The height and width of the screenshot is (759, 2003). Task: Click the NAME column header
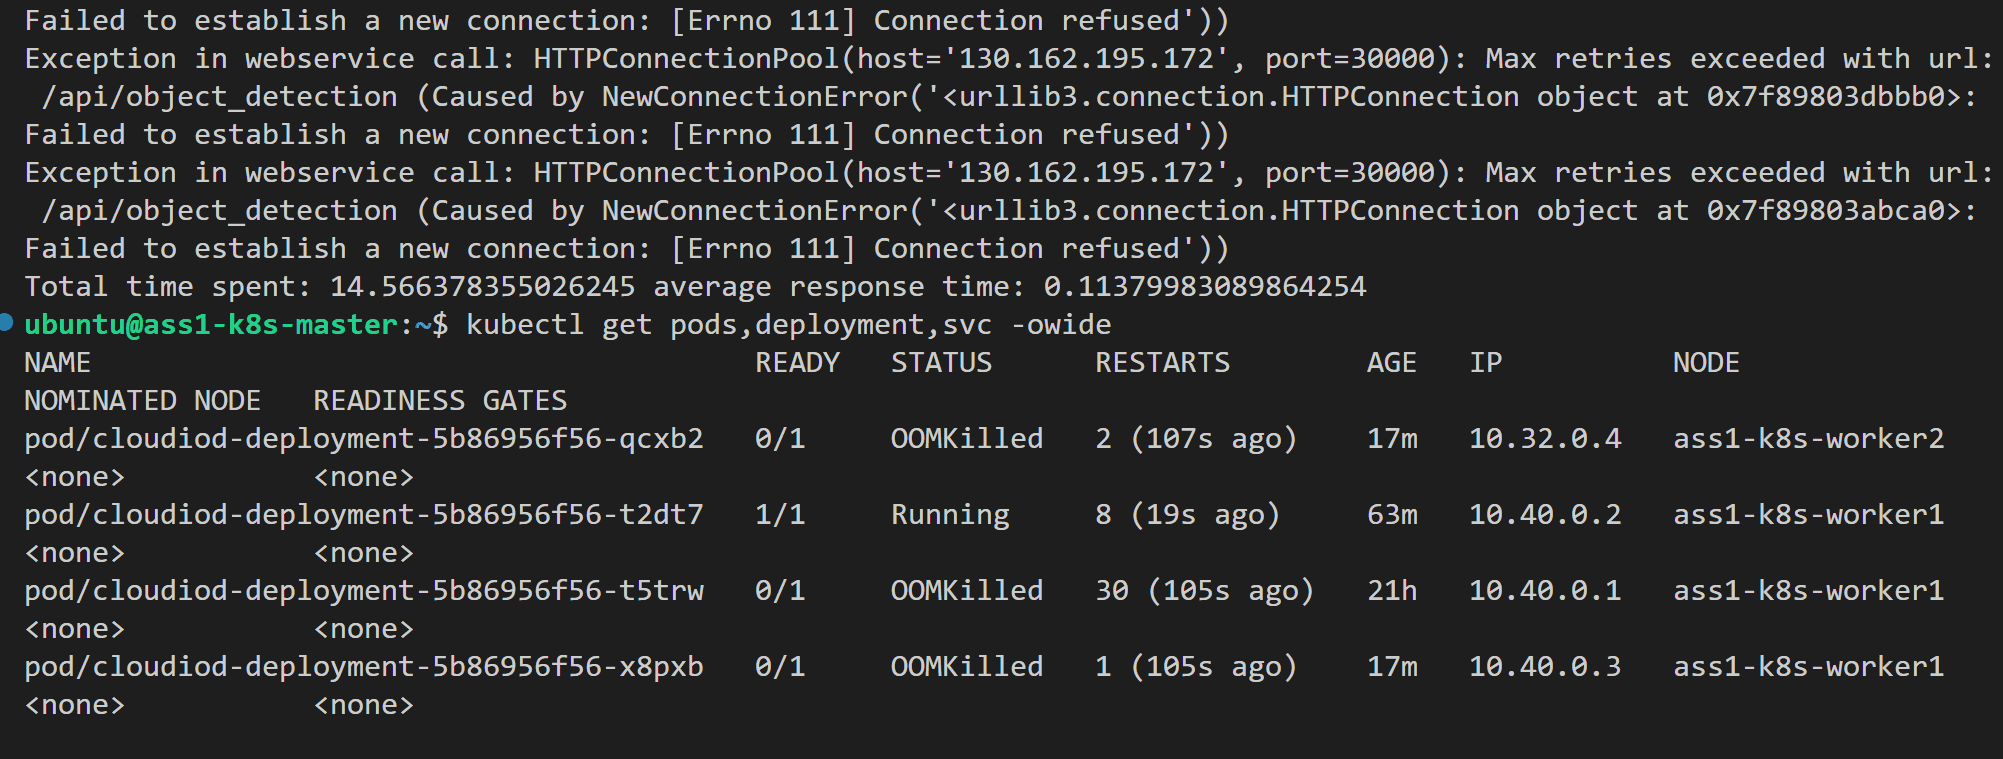[57, 363]
